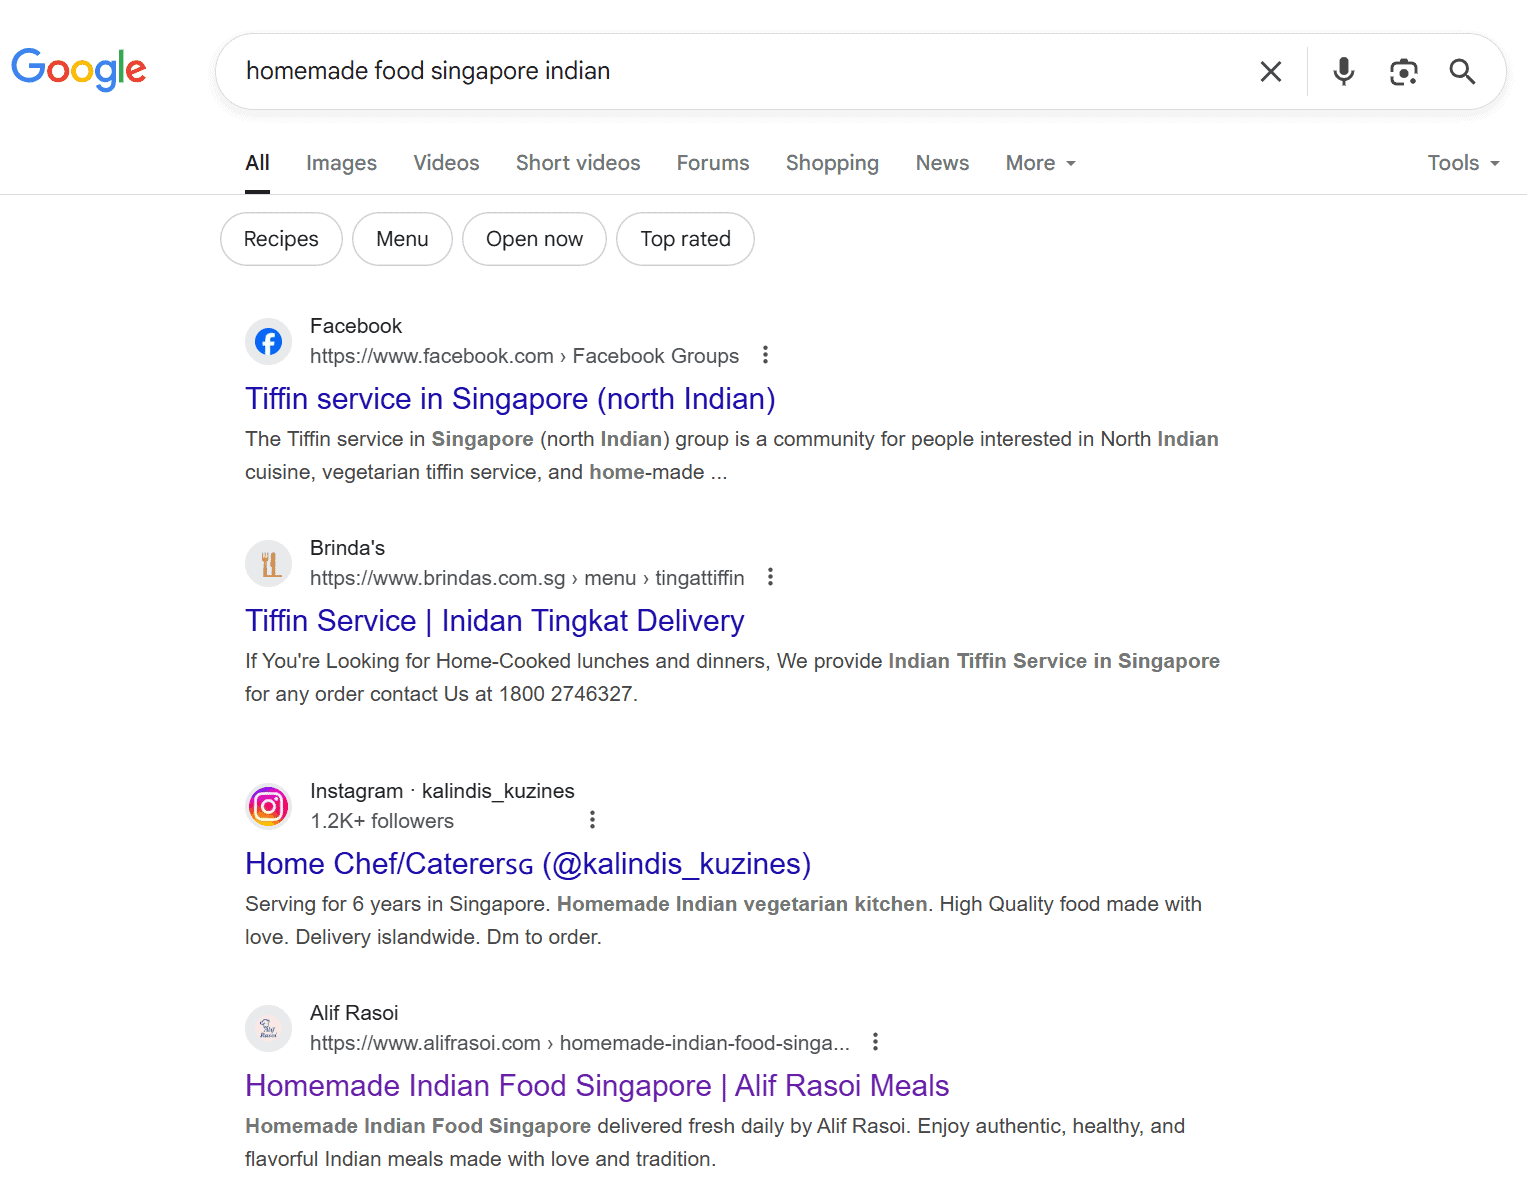Click alifrasoi.com URL breadcrumb
The image size is (1527, 1193).
pyautogui.click(x=580, y=1043)
